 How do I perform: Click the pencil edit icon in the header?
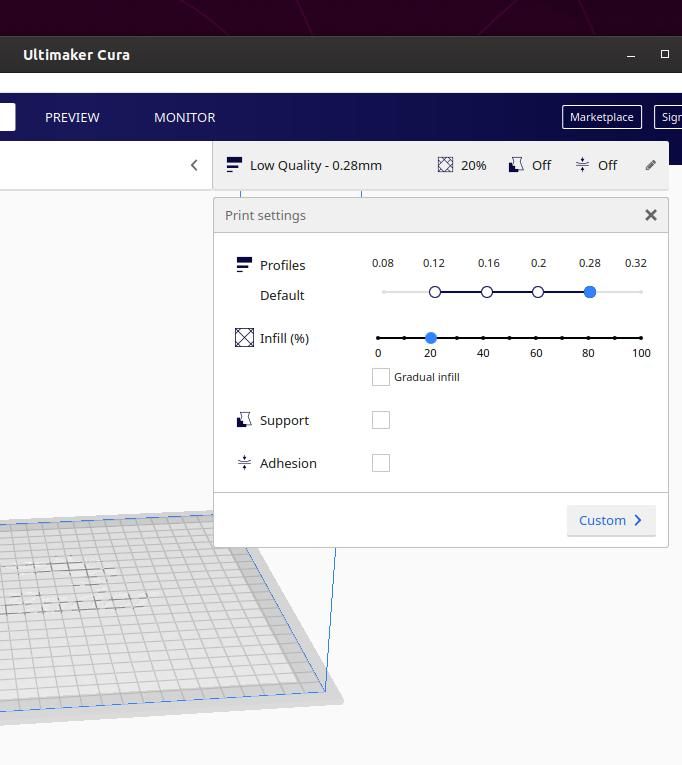point(650,165)
